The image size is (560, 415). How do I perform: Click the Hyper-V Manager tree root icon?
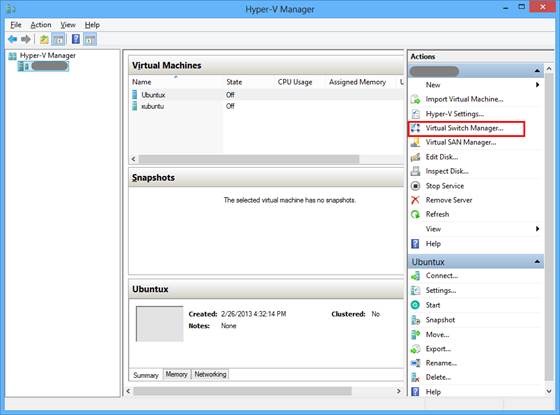click(12, 56)
